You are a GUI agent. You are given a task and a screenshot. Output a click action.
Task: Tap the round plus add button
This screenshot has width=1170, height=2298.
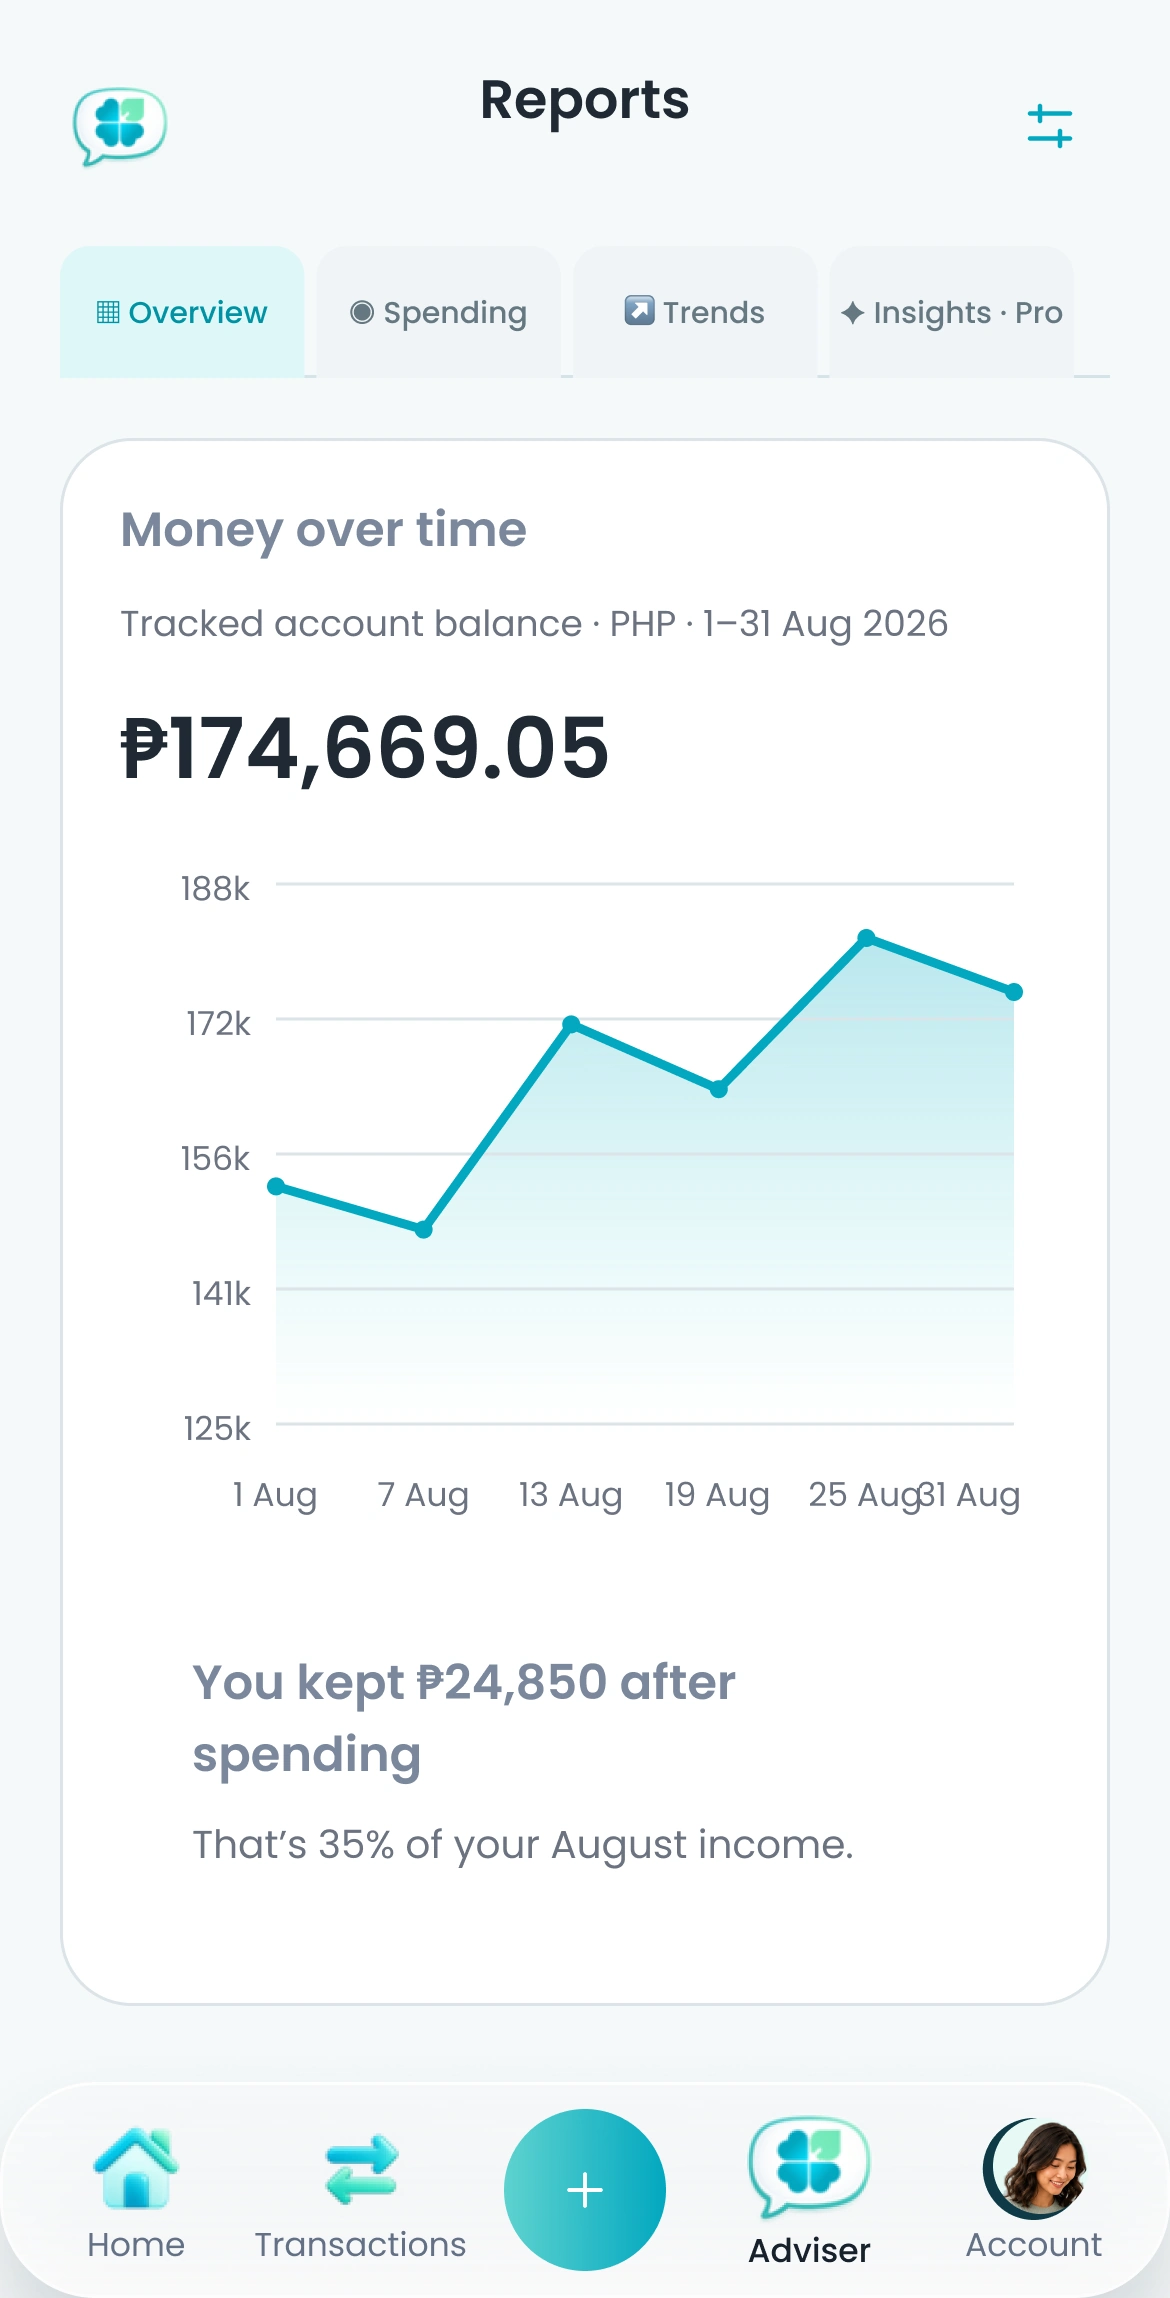click(585, 2190)
